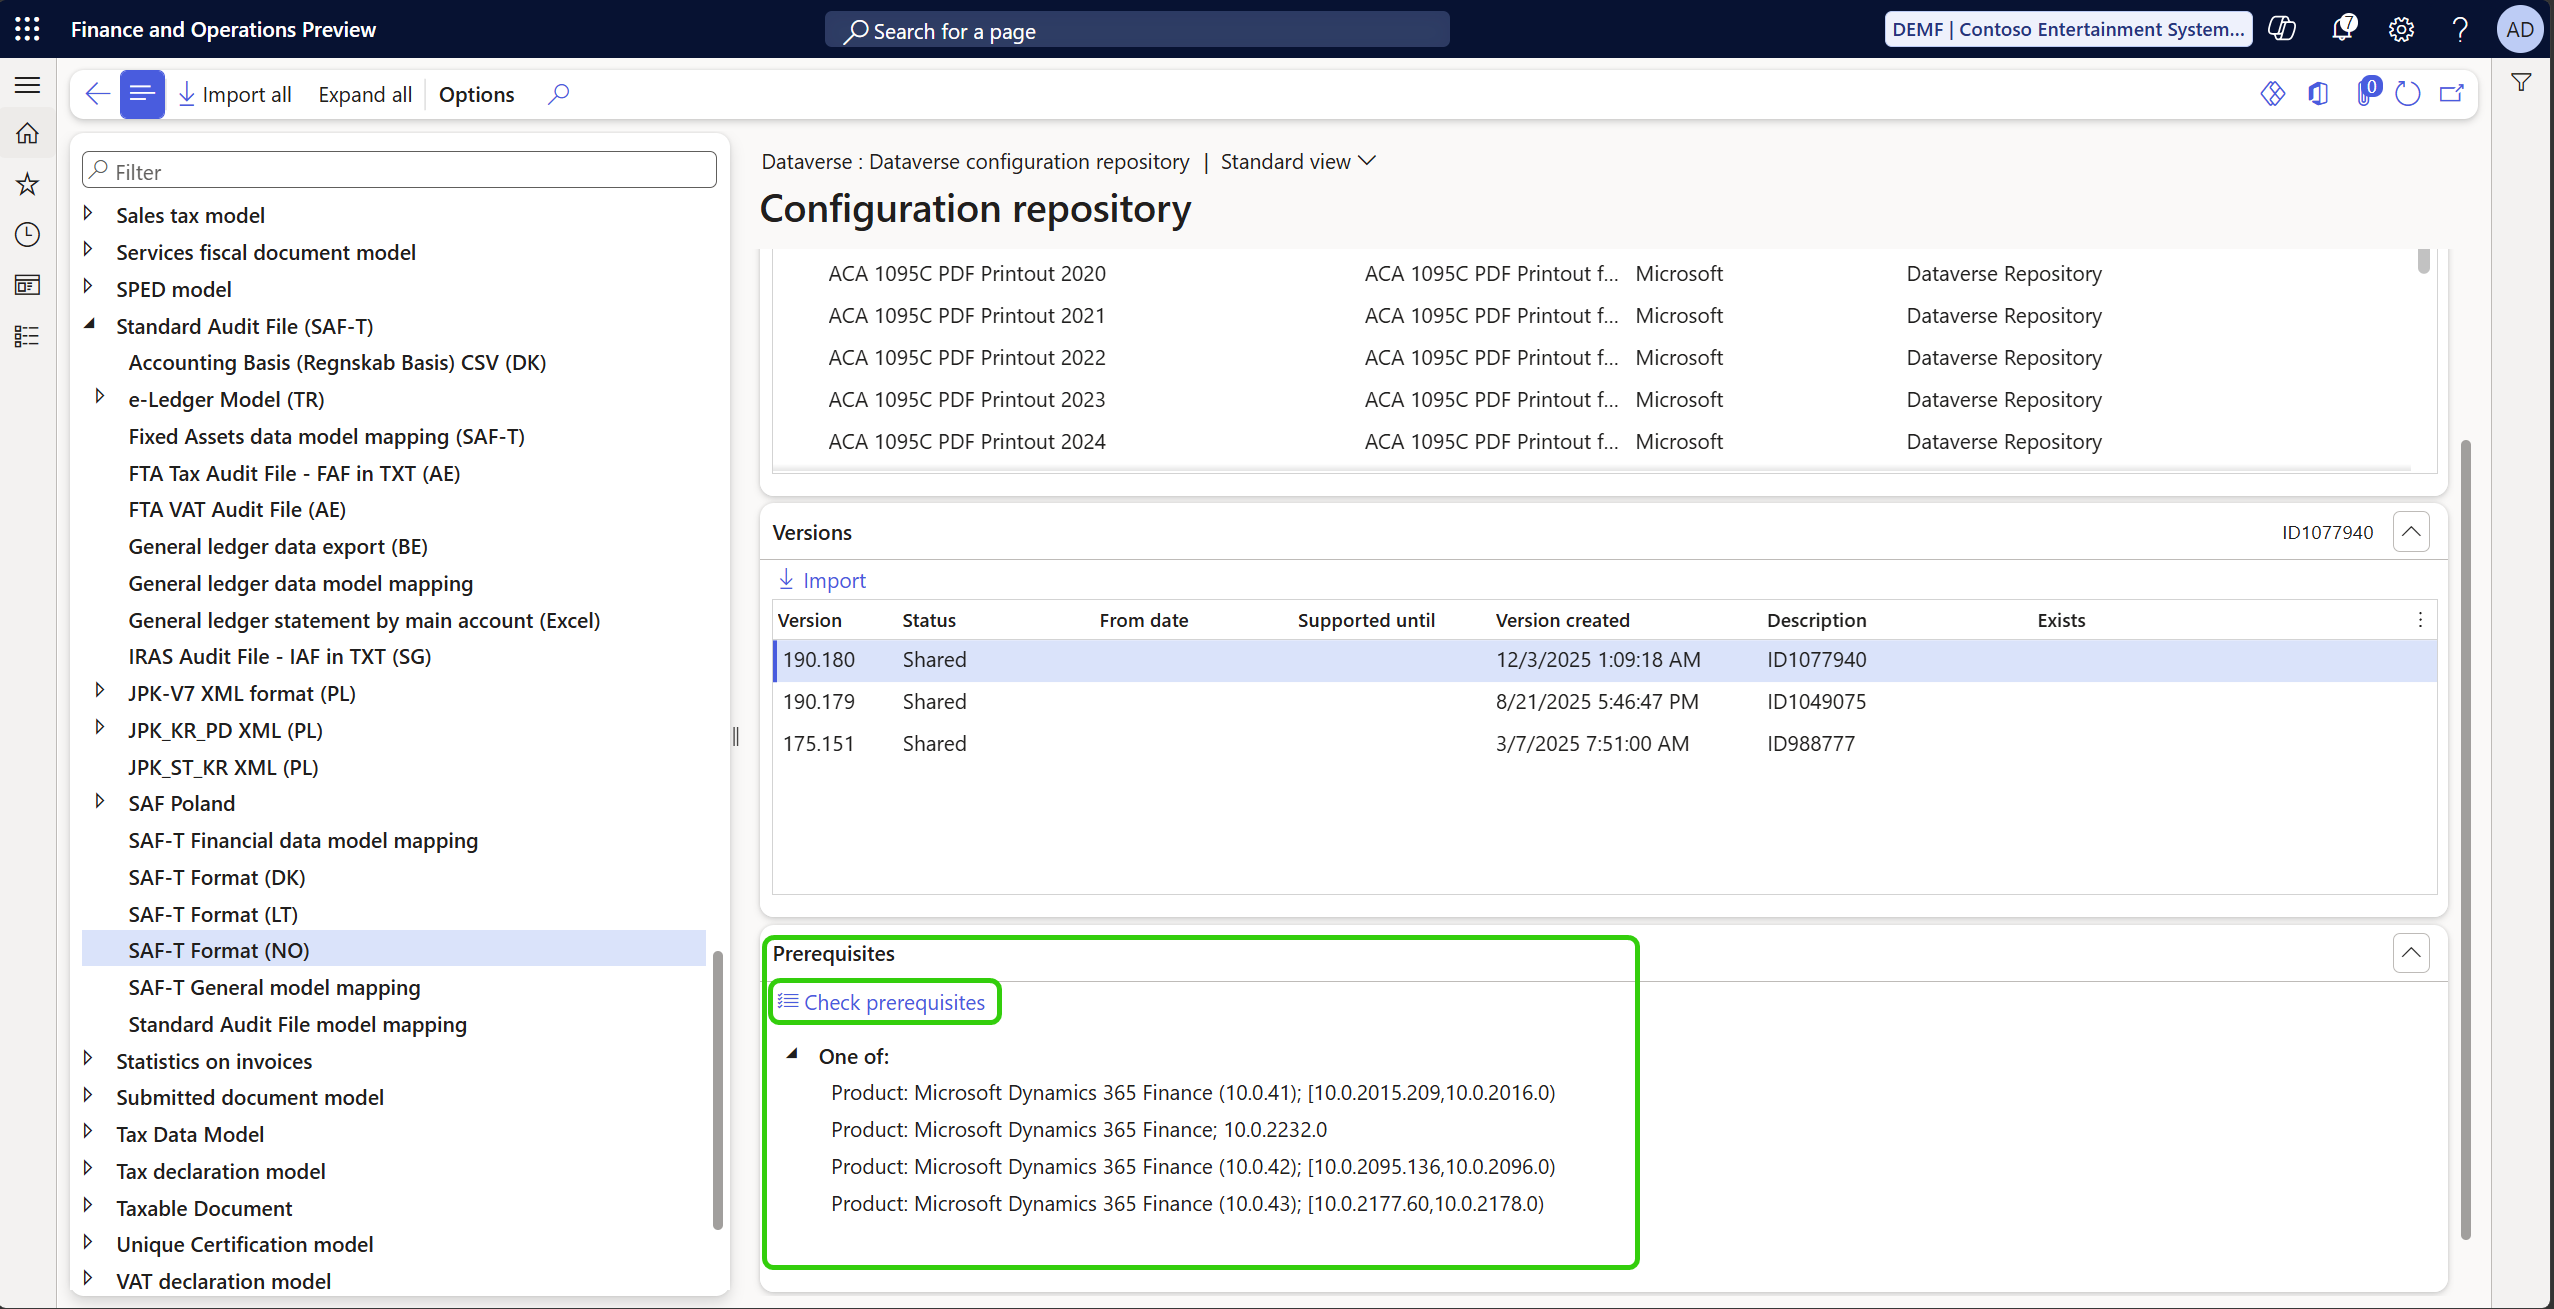
Task: Click the main page vertical scrollbar
Action: 2465,838
